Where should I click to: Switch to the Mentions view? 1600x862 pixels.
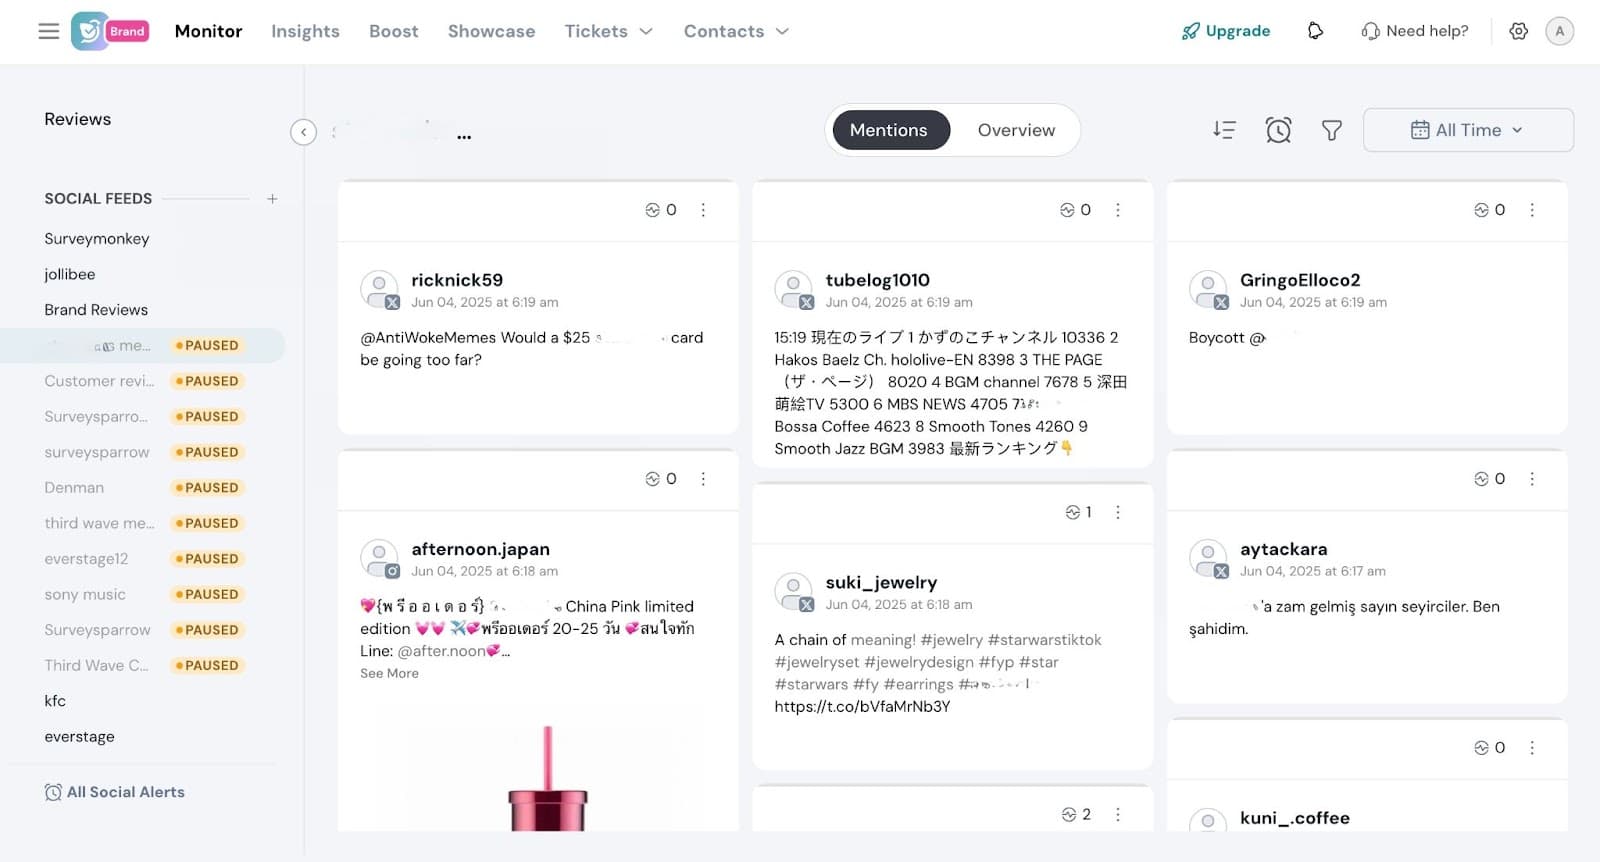(889, 130)
